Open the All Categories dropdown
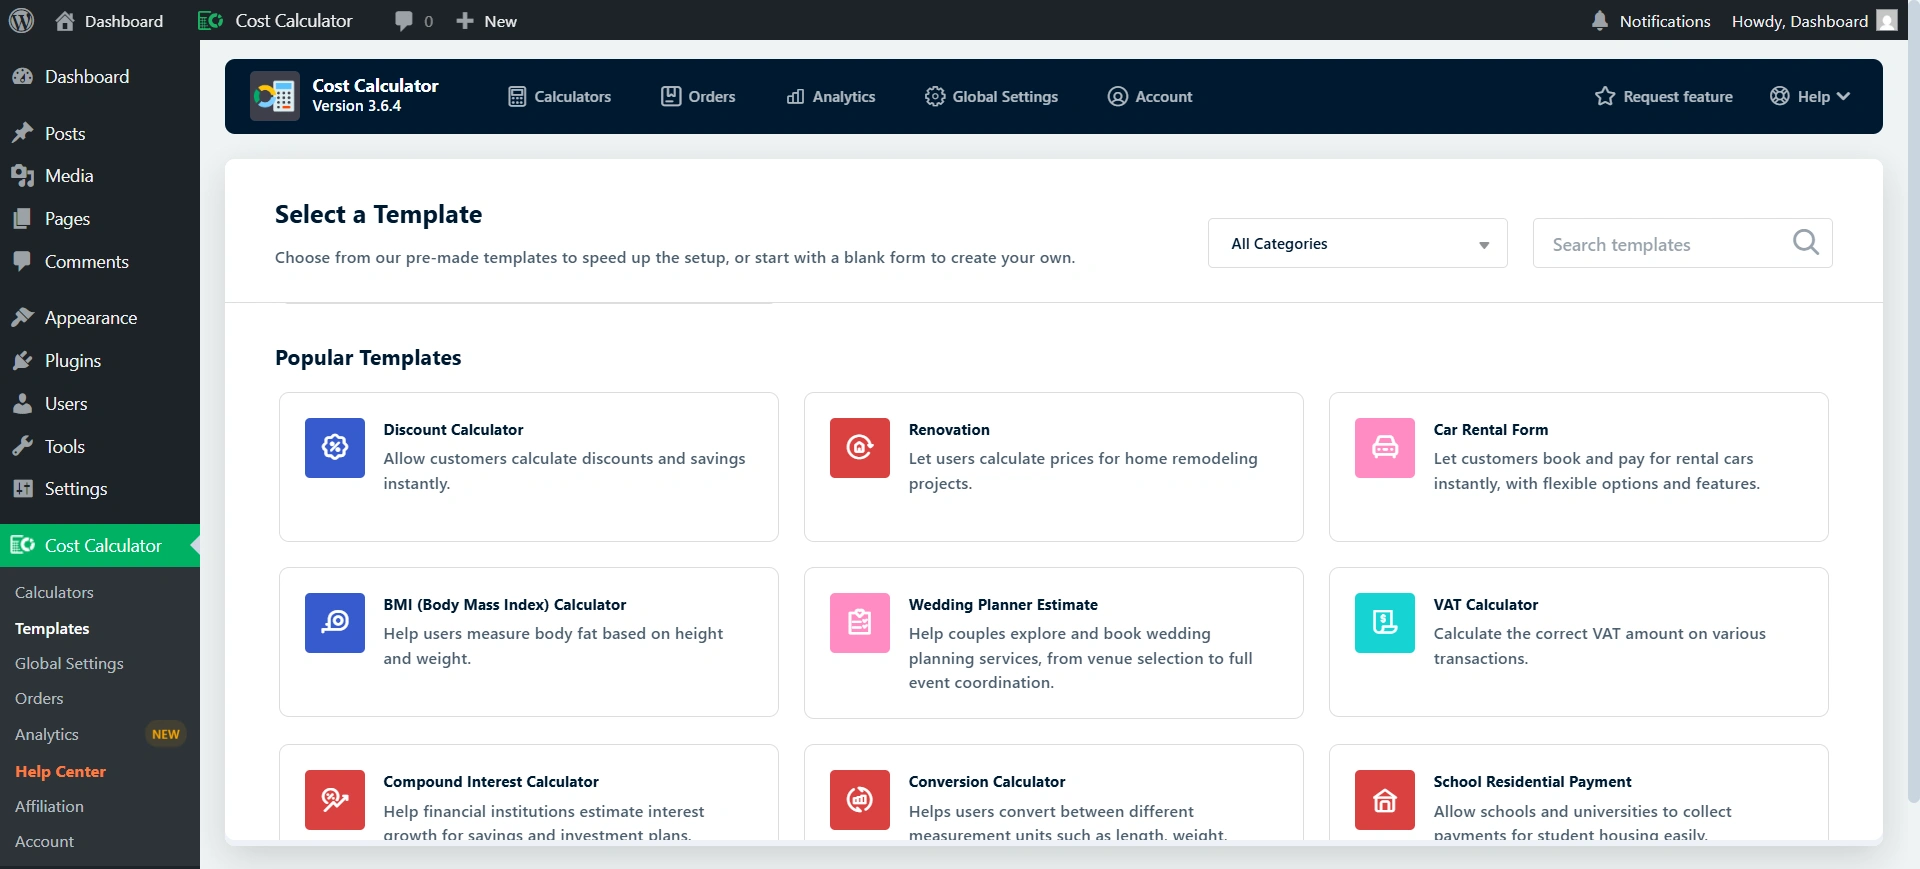 [1357, 244]
